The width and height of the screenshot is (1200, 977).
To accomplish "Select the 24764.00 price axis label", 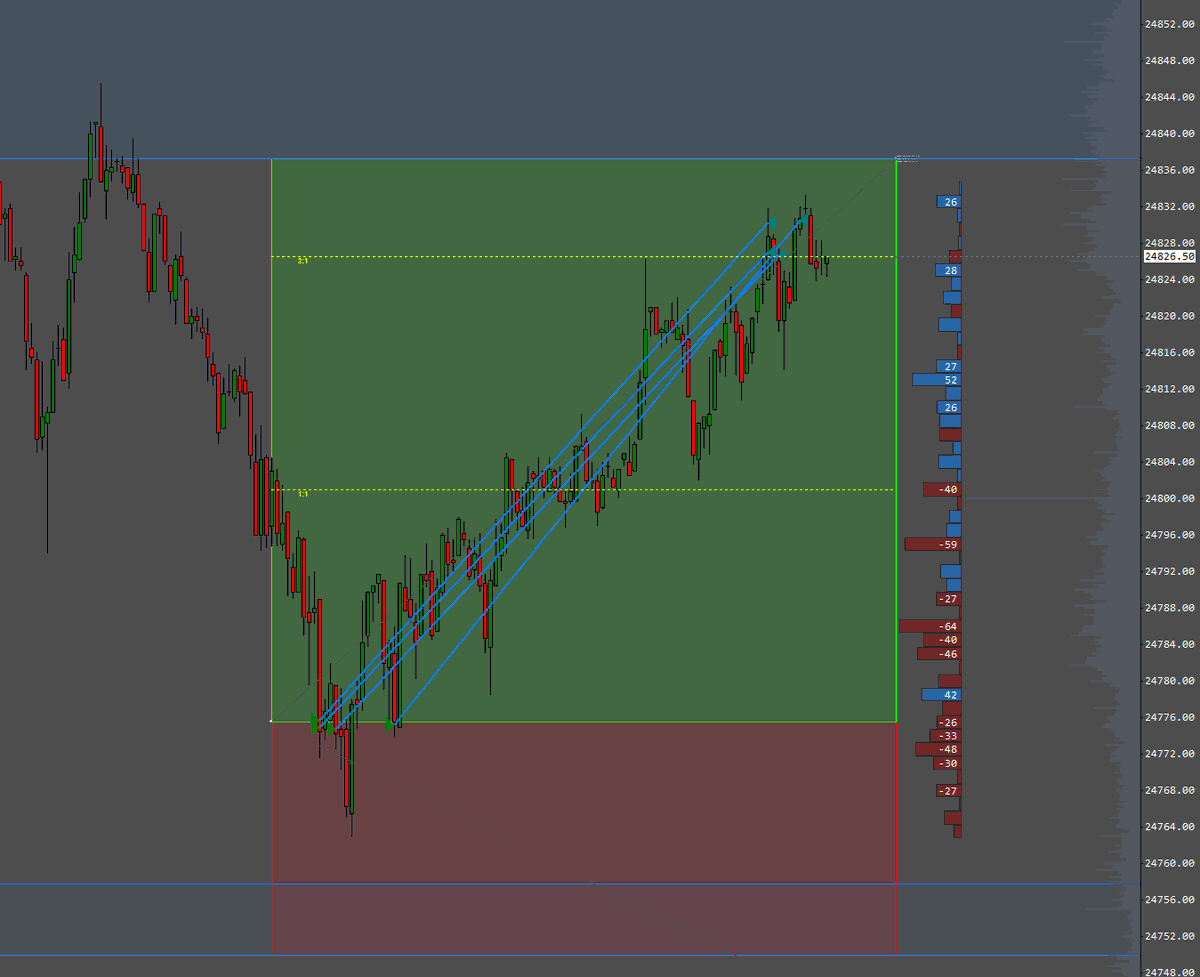I will tap(1171, 827).
